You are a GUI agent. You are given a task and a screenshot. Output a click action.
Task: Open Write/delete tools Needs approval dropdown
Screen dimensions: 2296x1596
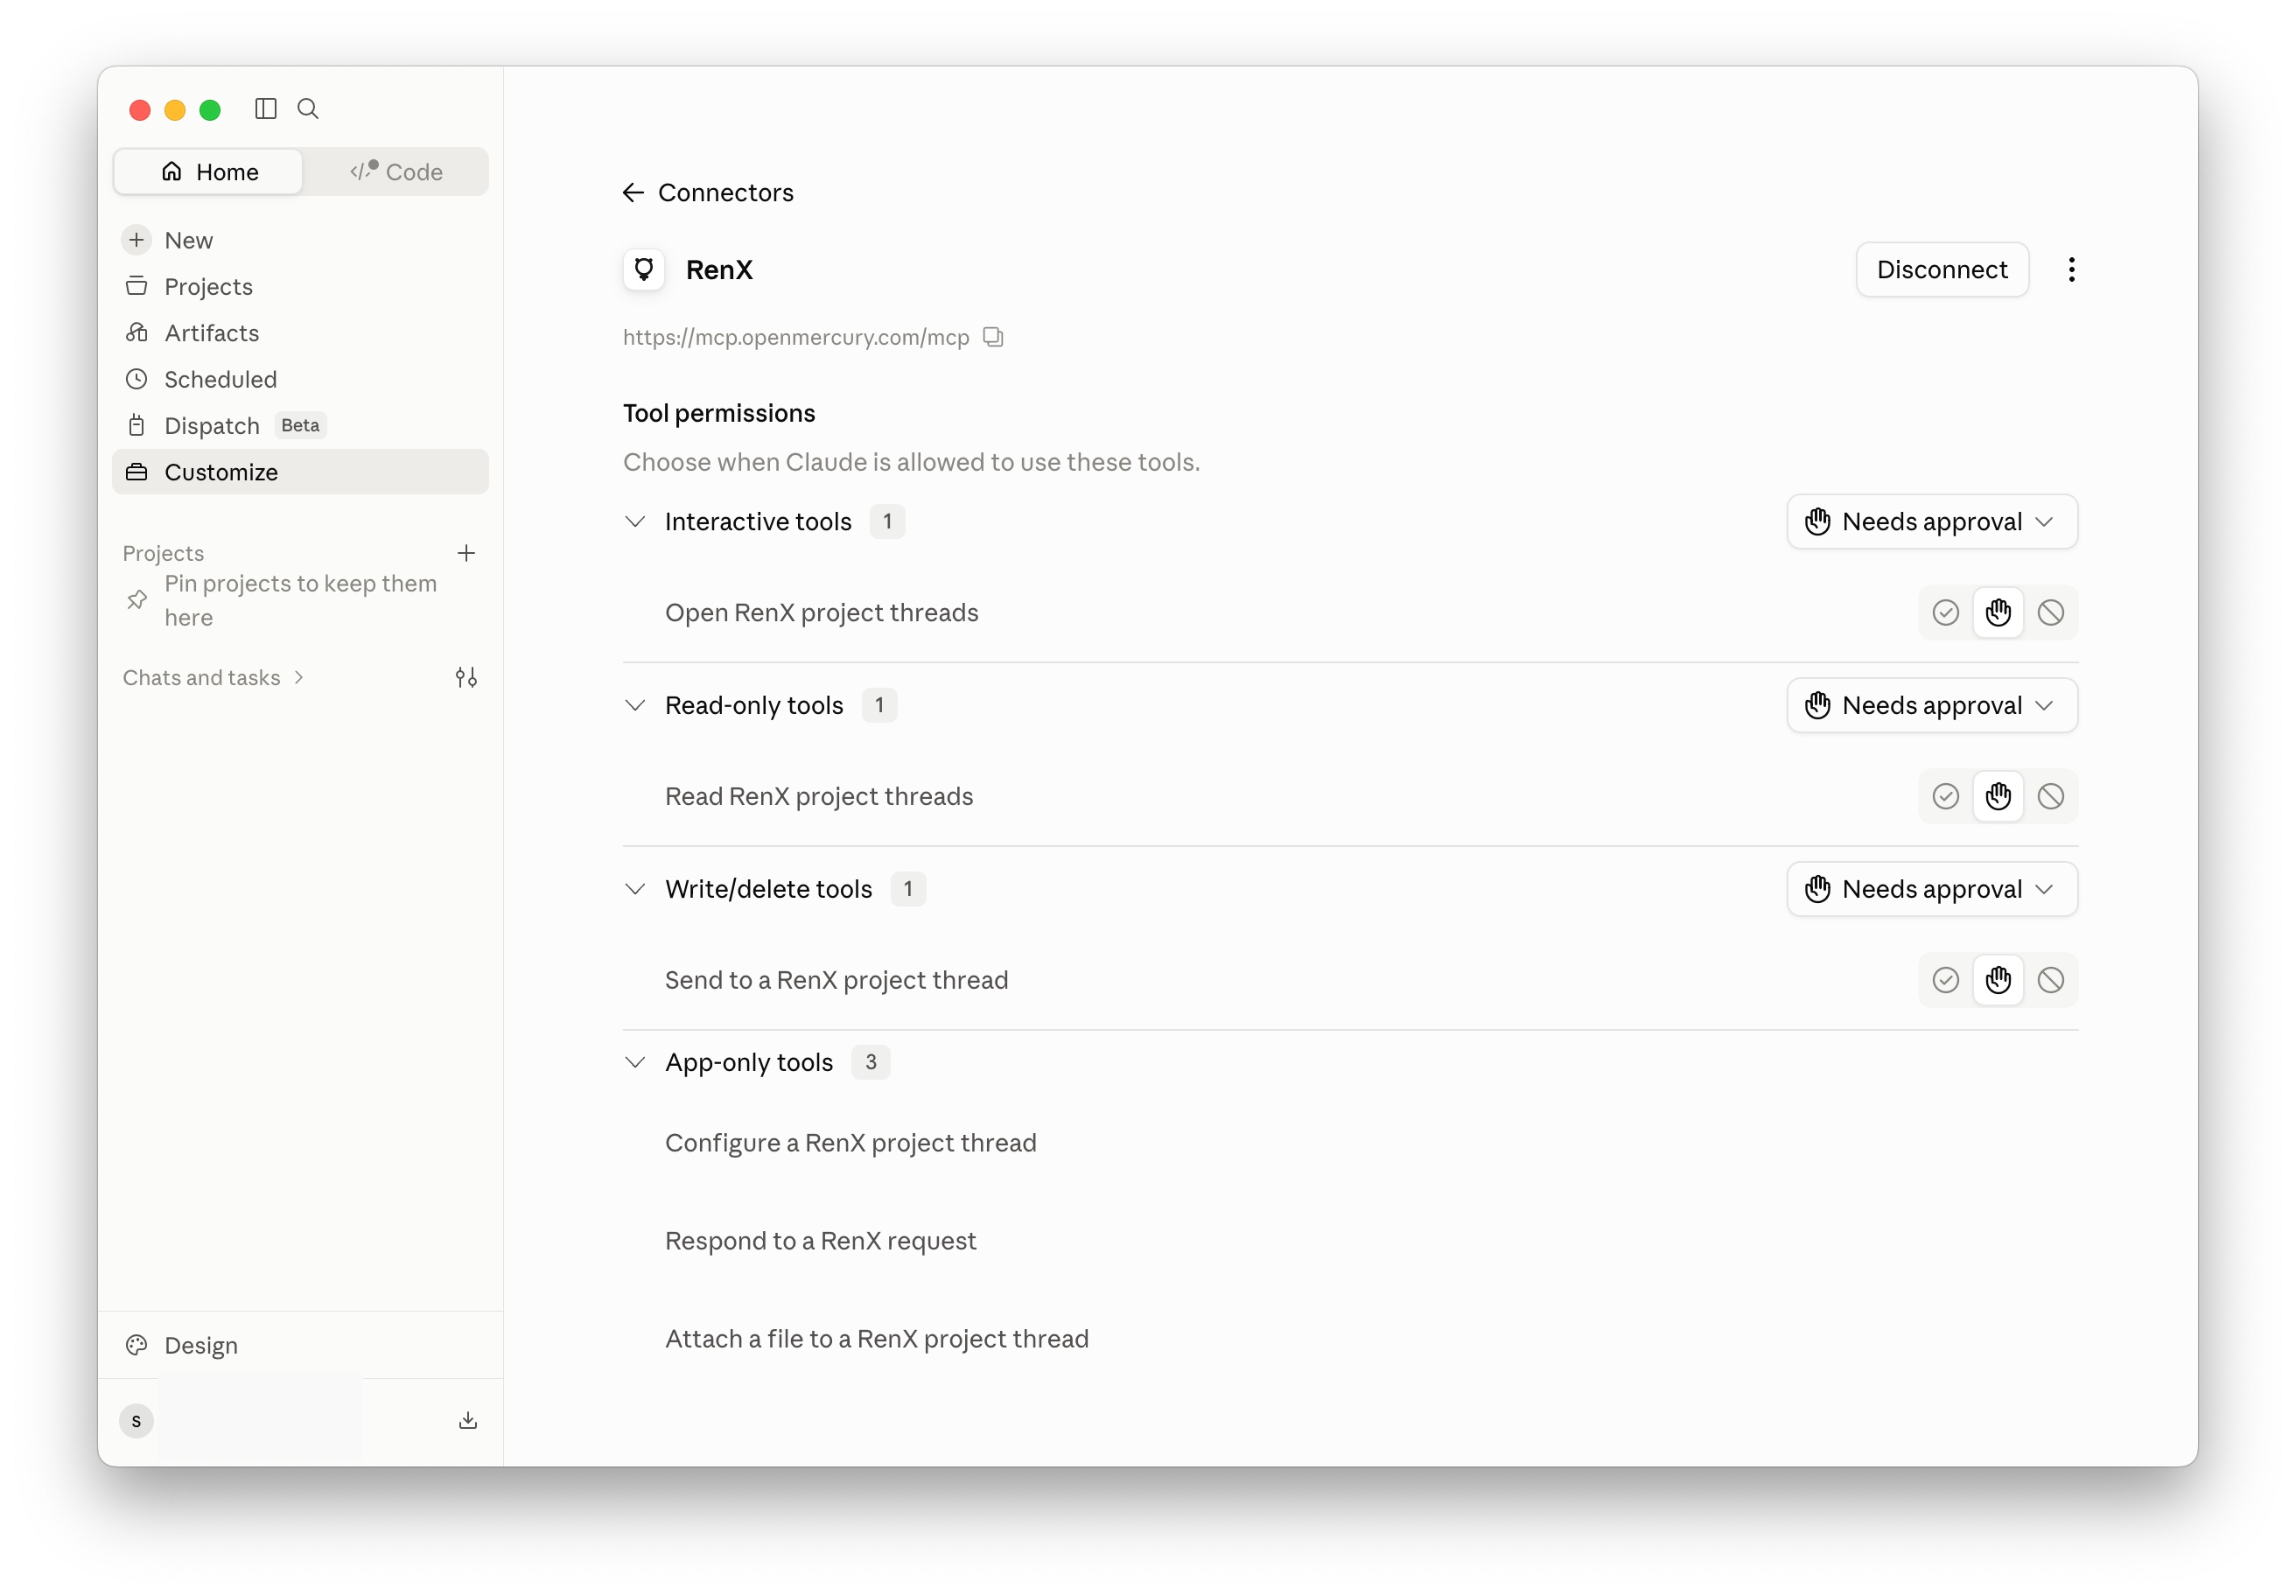click(x=1932, y=890)
